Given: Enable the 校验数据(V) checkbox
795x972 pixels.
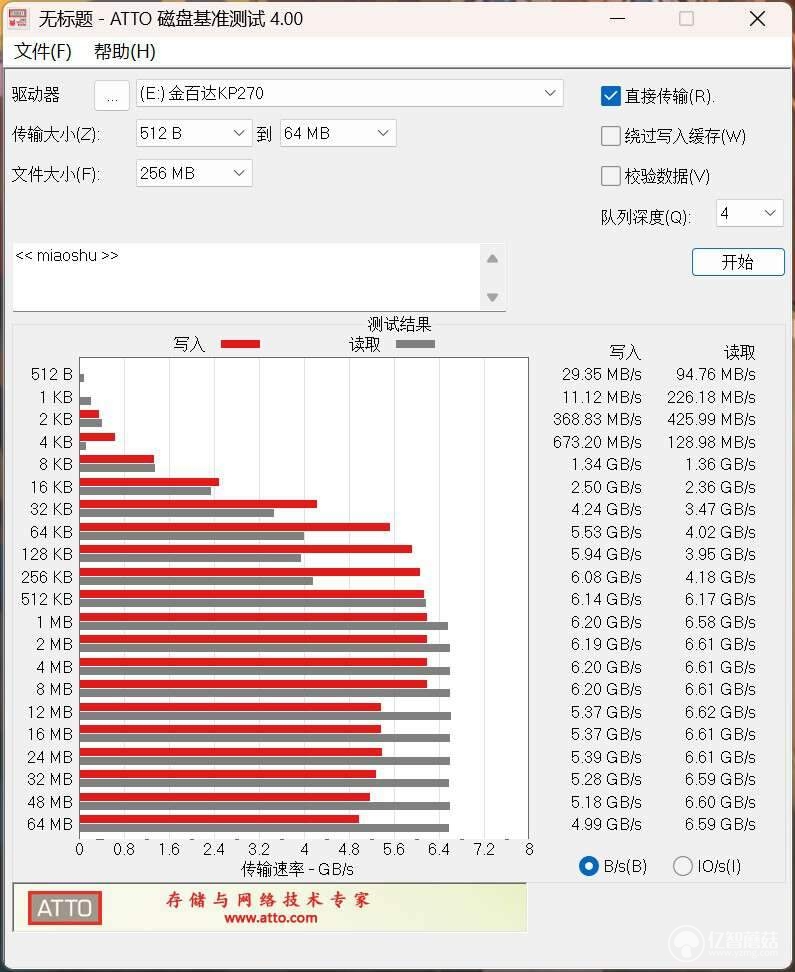Looking at the screenshot, I should [x=610, y=176].
